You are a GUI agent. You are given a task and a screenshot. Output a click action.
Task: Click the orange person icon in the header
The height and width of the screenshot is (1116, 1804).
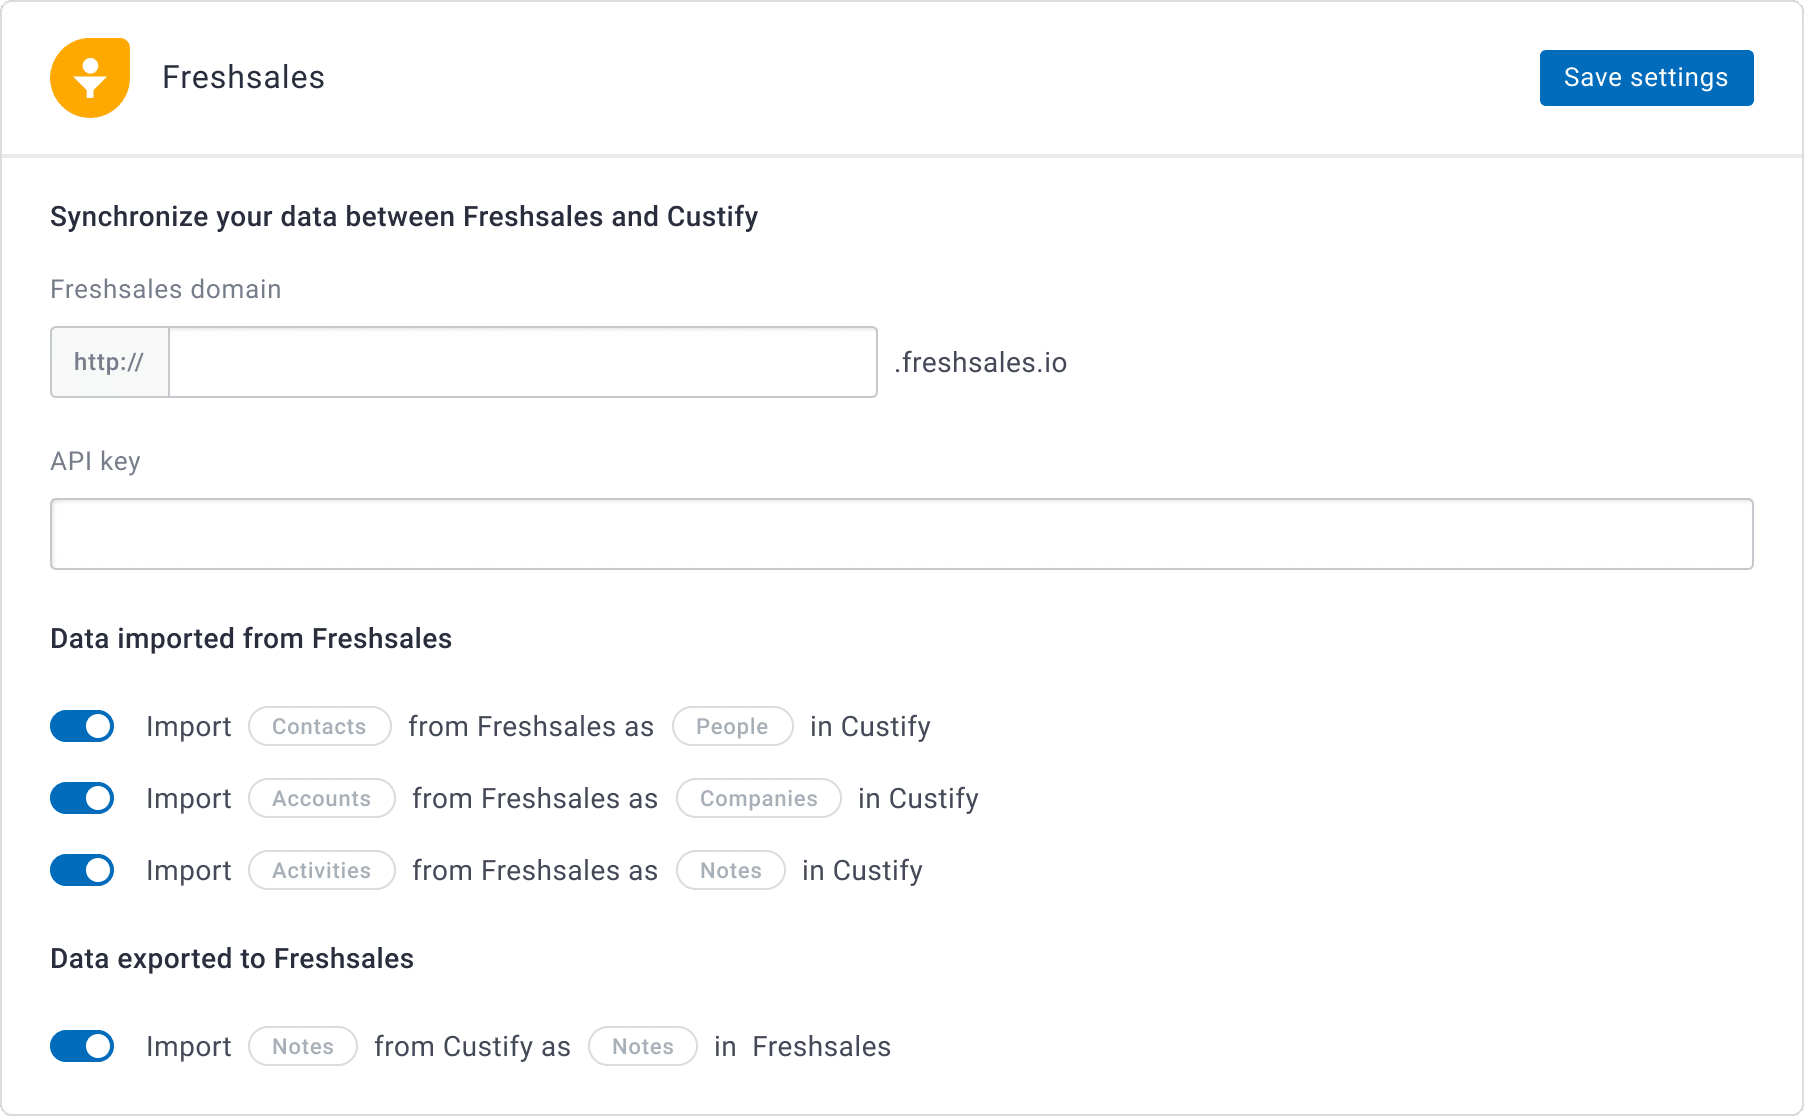90,77
